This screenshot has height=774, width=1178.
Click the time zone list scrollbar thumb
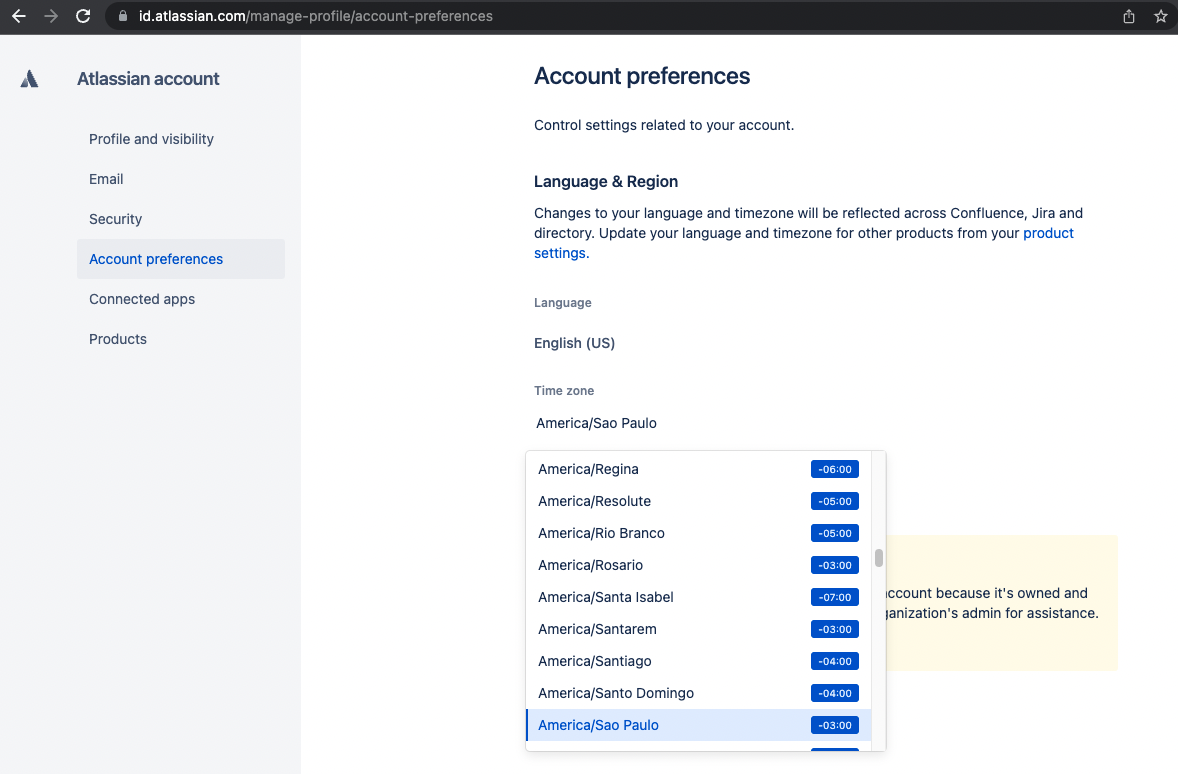coord(878,558)
